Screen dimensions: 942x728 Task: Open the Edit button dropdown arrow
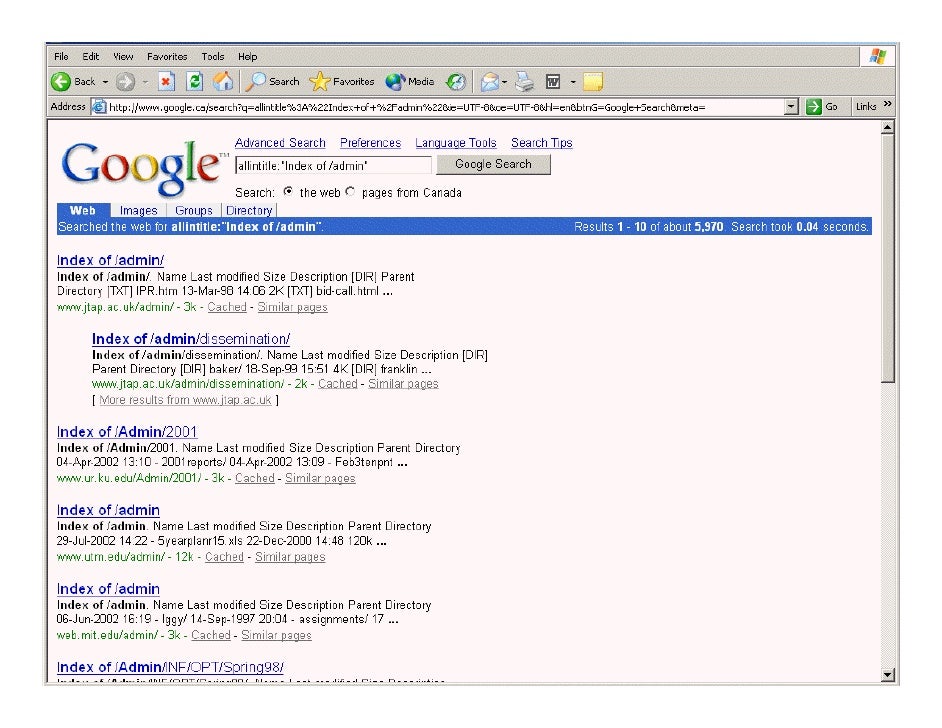point(573,82)
